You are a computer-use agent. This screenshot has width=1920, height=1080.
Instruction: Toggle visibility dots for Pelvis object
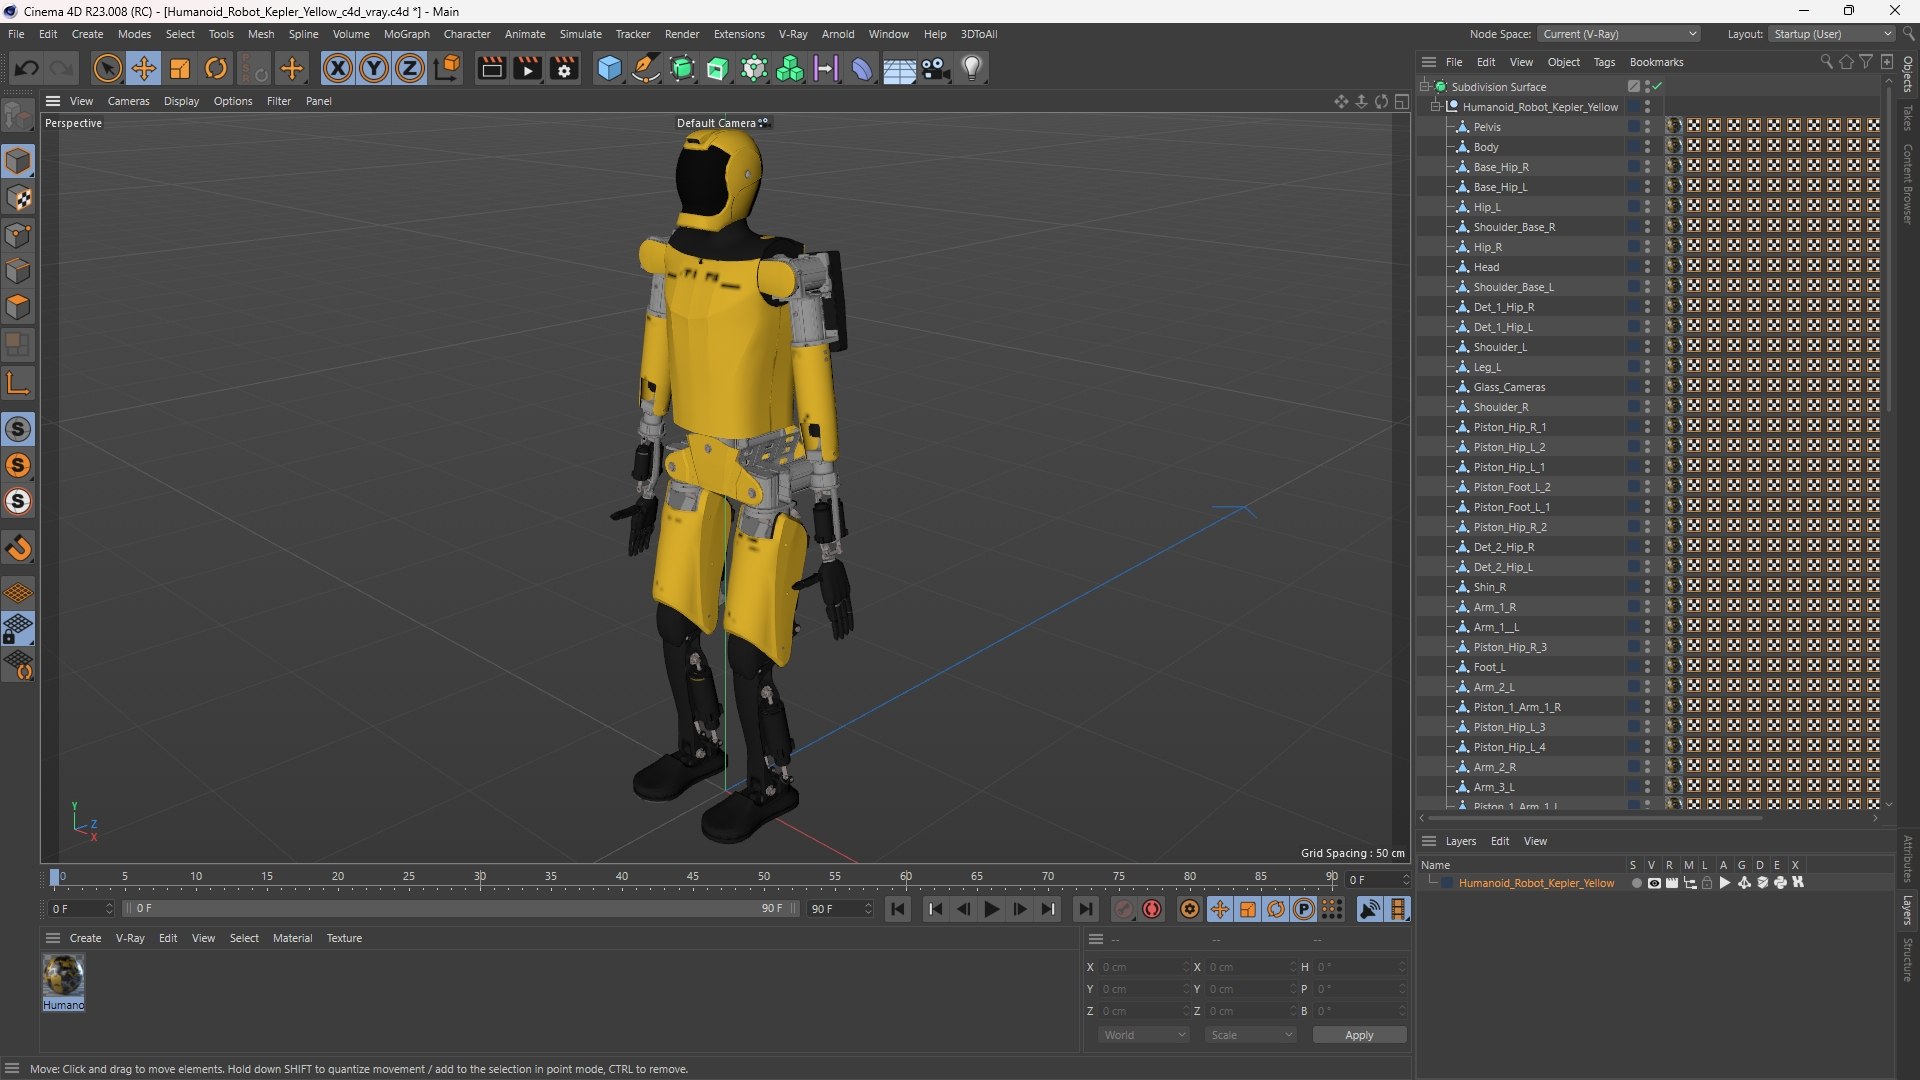(x=1647, y=127)
